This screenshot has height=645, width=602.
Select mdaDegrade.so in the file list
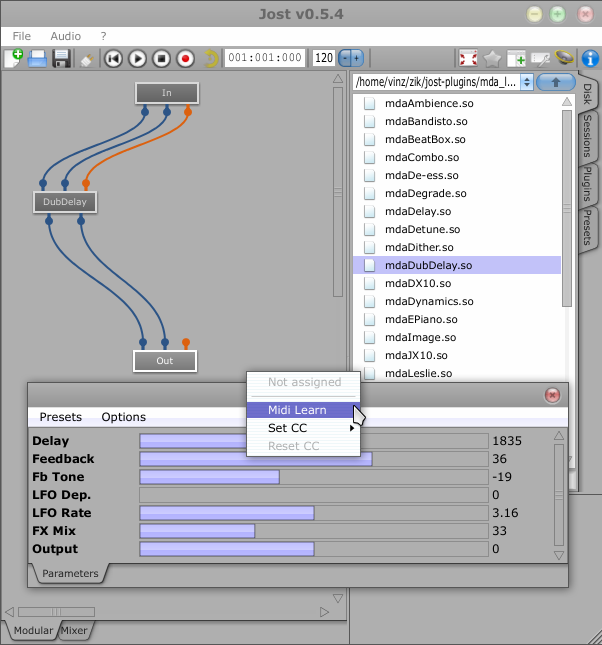pos(457,193)
